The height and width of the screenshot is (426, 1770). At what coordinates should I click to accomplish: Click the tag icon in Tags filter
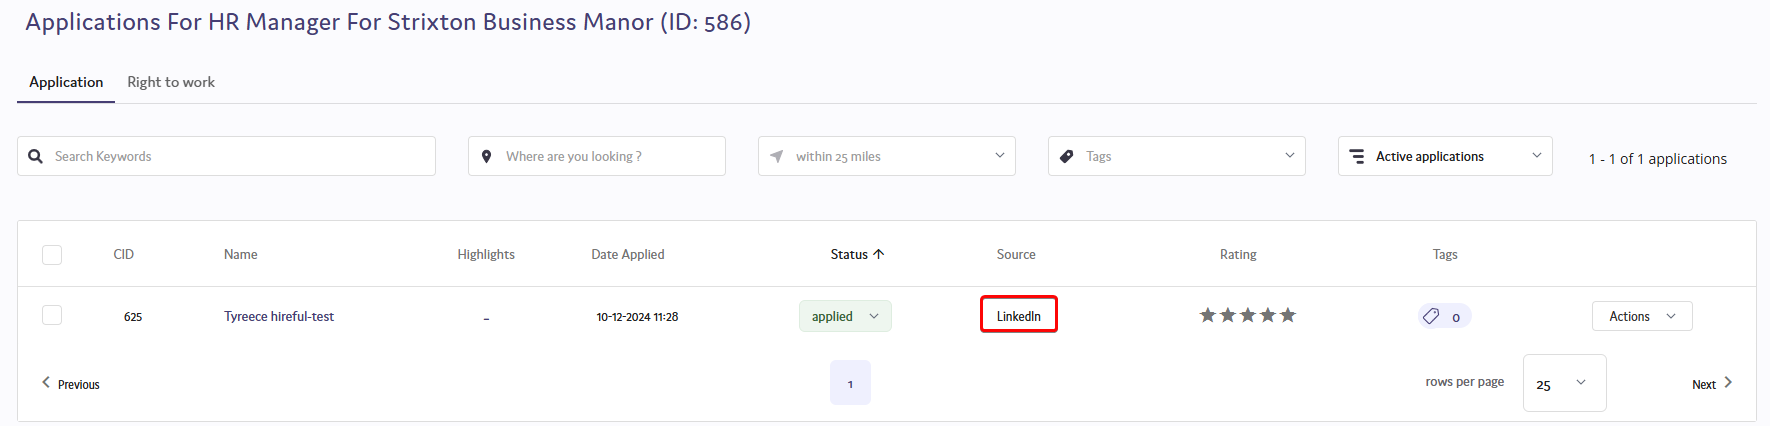tap(1067, 156)
